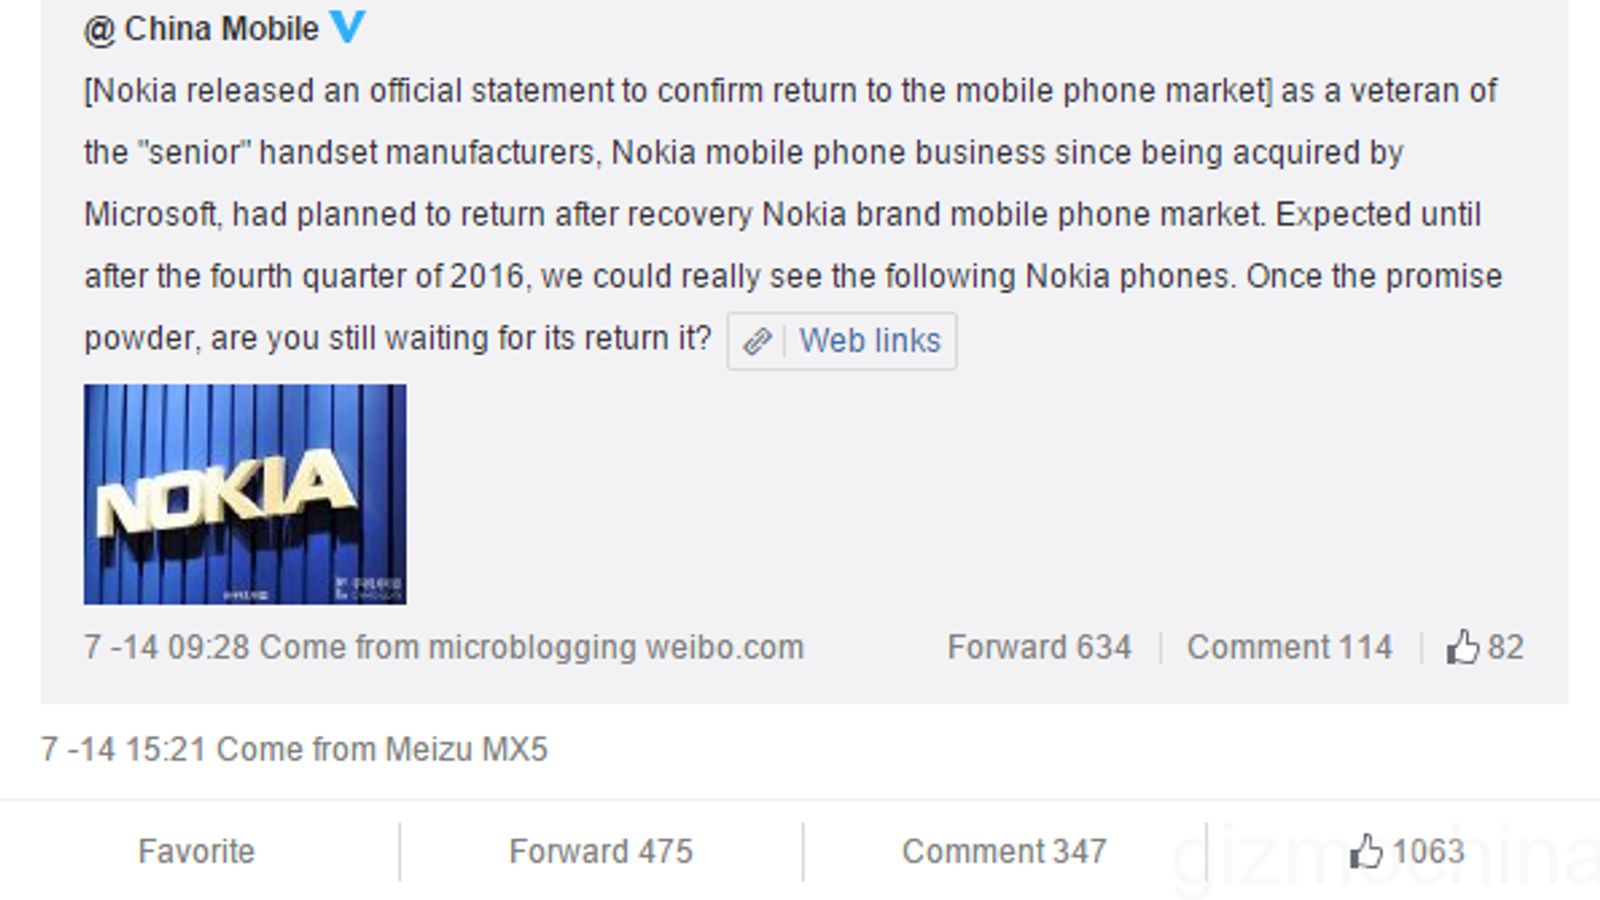Follow the microblogging weibo.com source link
This screenshot has height=900, width=1600.
616,647
